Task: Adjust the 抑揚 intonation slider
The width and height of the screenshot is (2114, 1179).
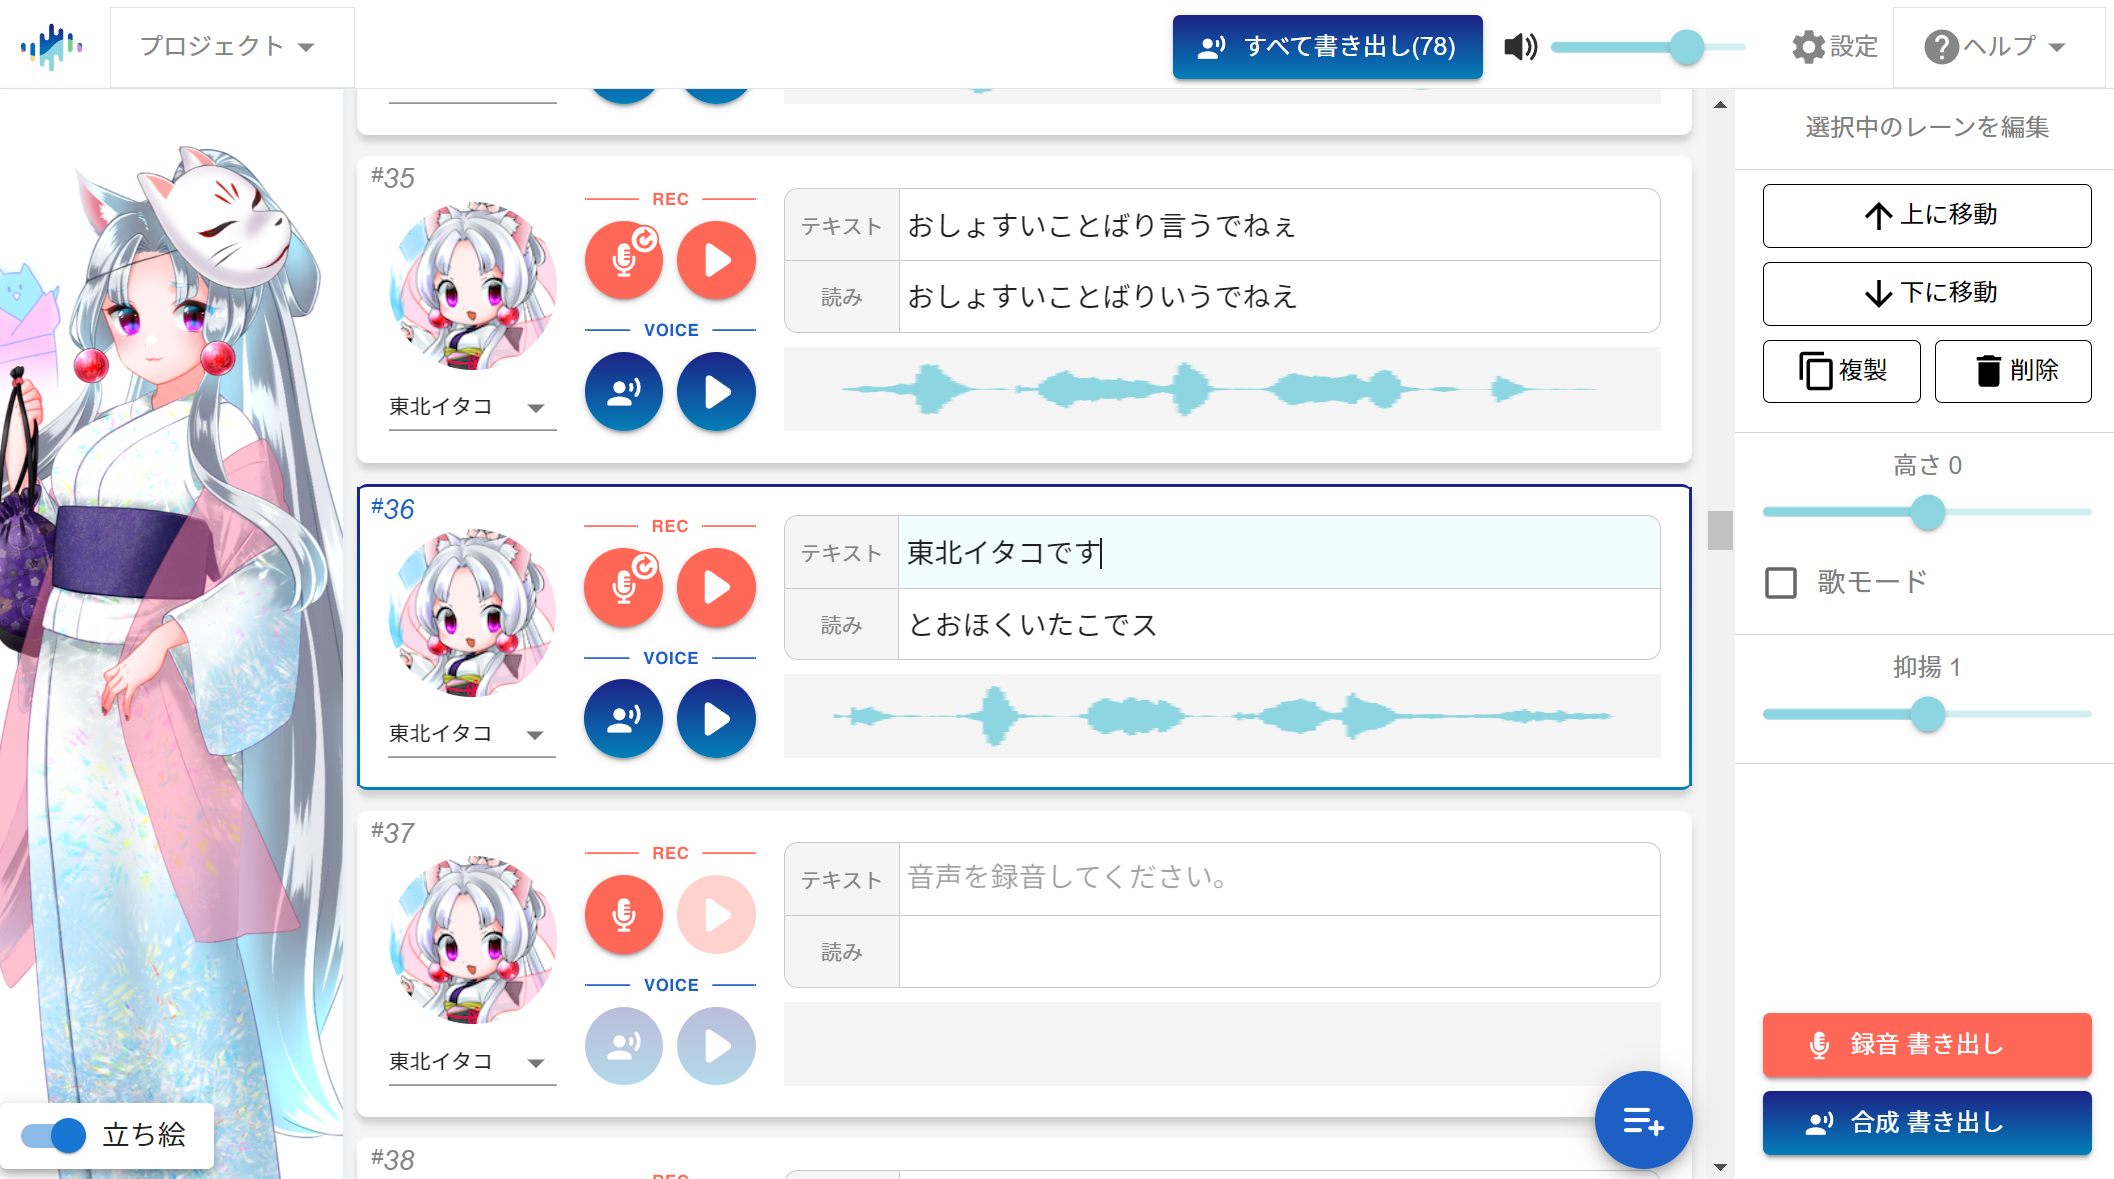Action: (1928, 714)
